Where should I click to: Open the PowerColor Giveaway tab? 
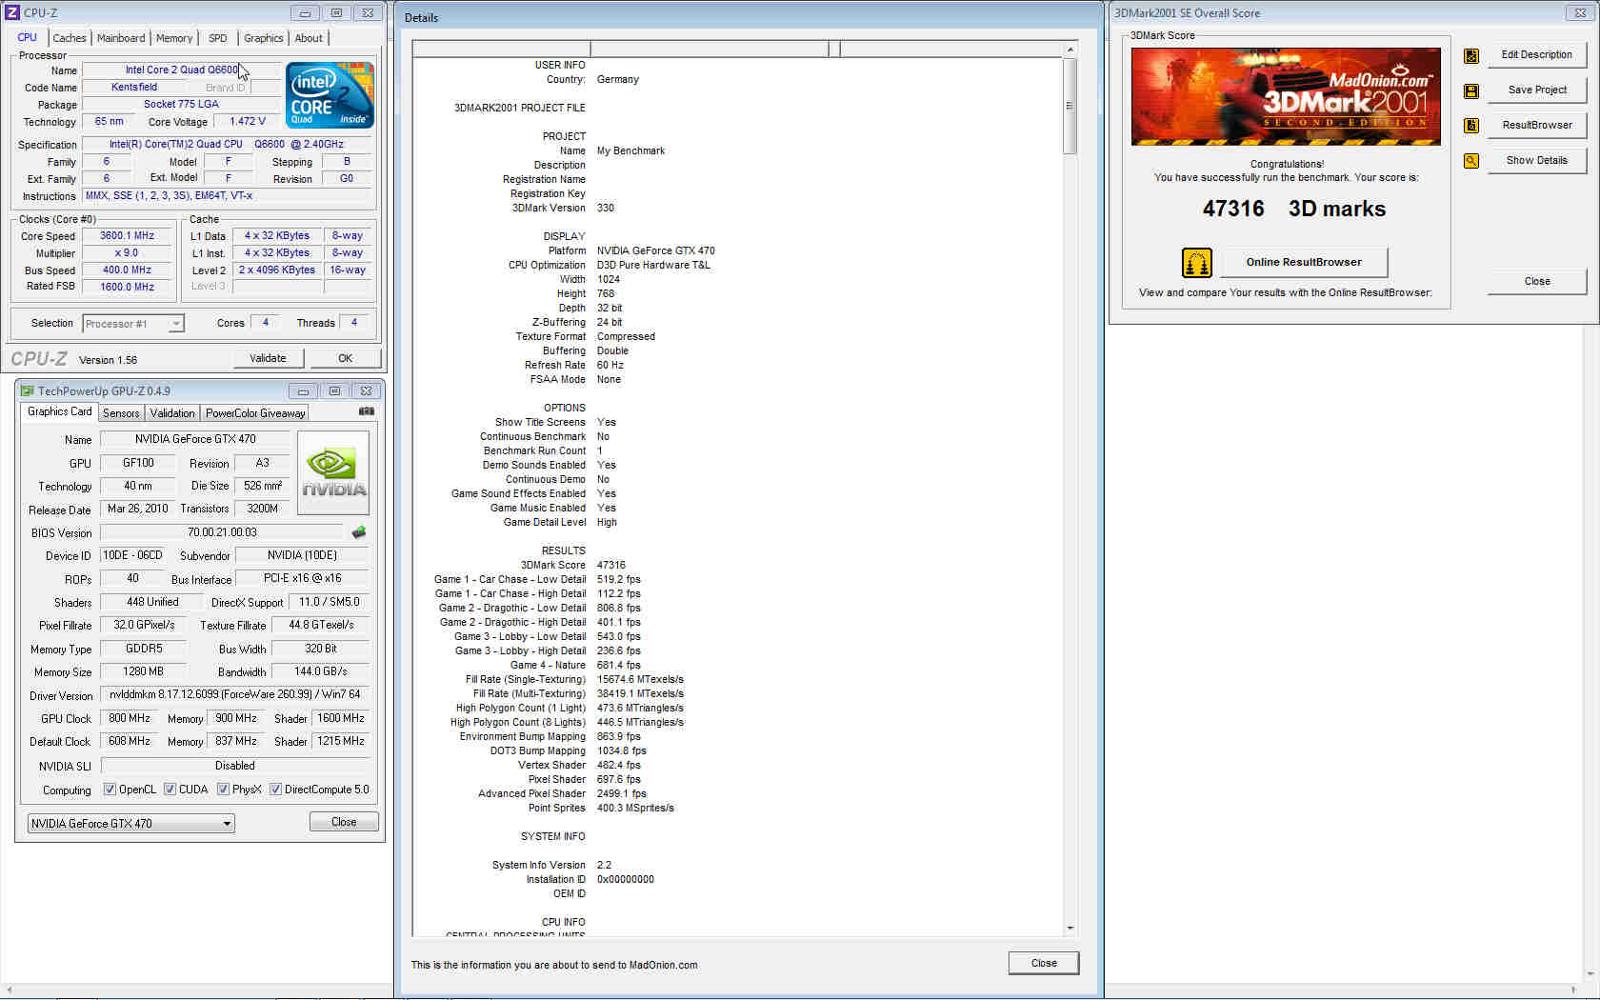tap(255, 413)
